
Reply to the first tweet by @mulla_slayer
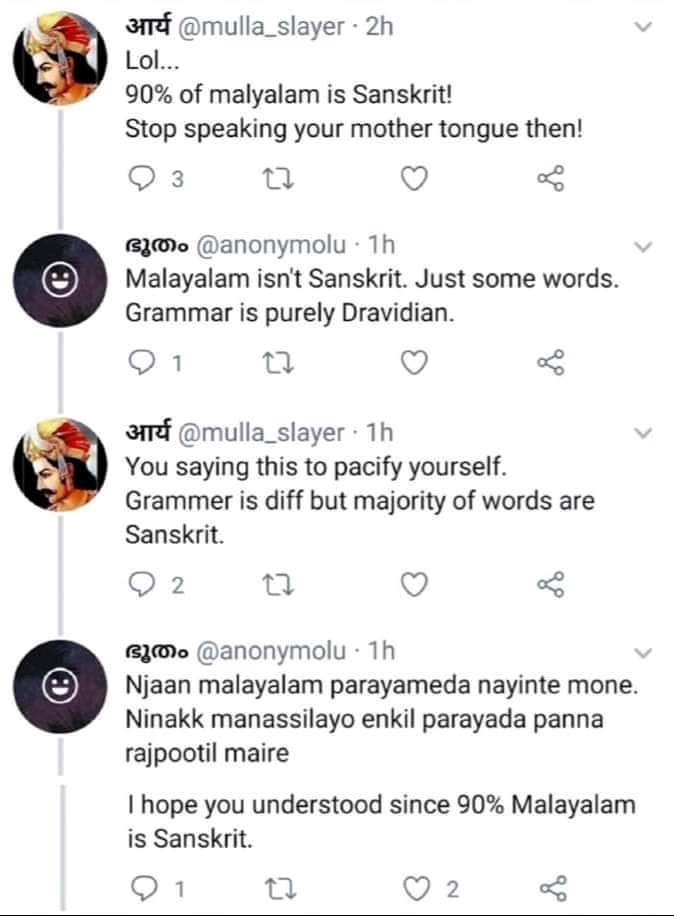[142, 179]
